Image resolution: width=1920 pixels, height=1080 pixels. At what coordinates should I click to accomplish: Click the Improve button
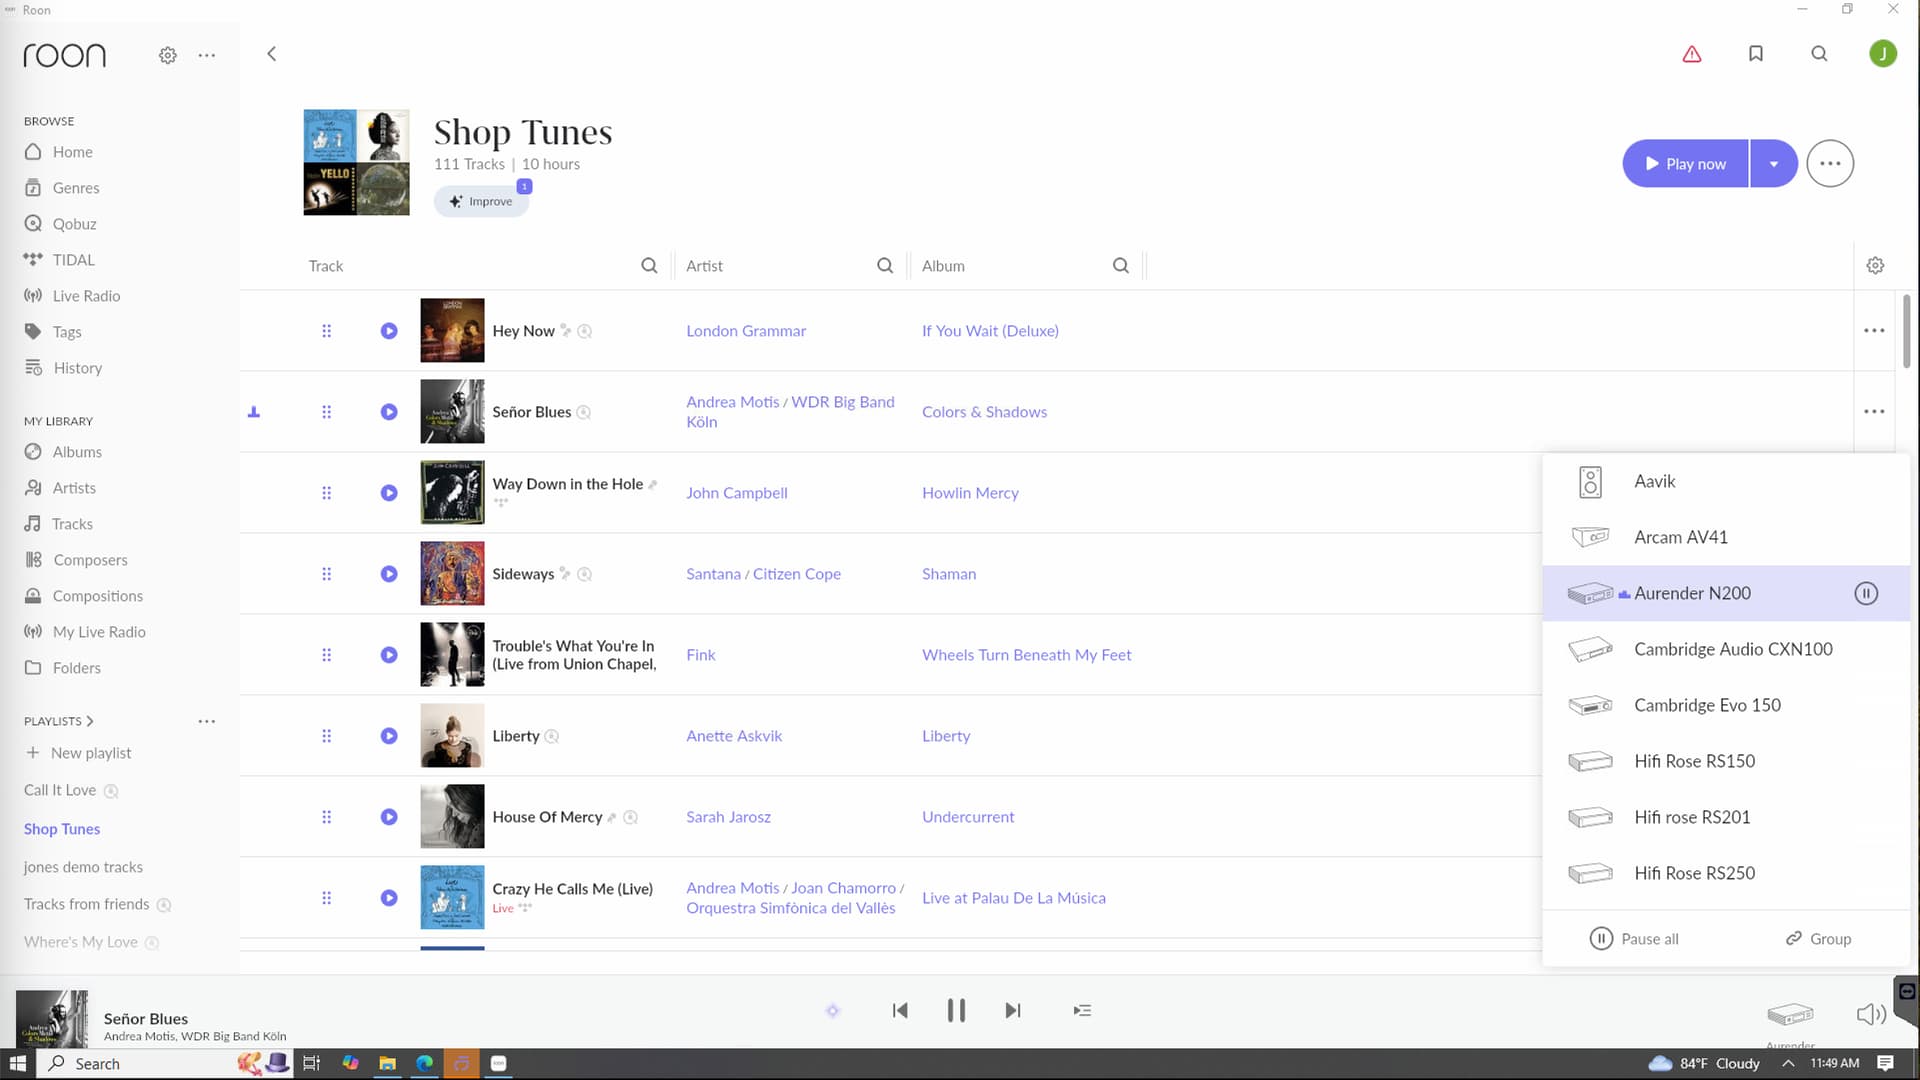(x=481, y=201)
